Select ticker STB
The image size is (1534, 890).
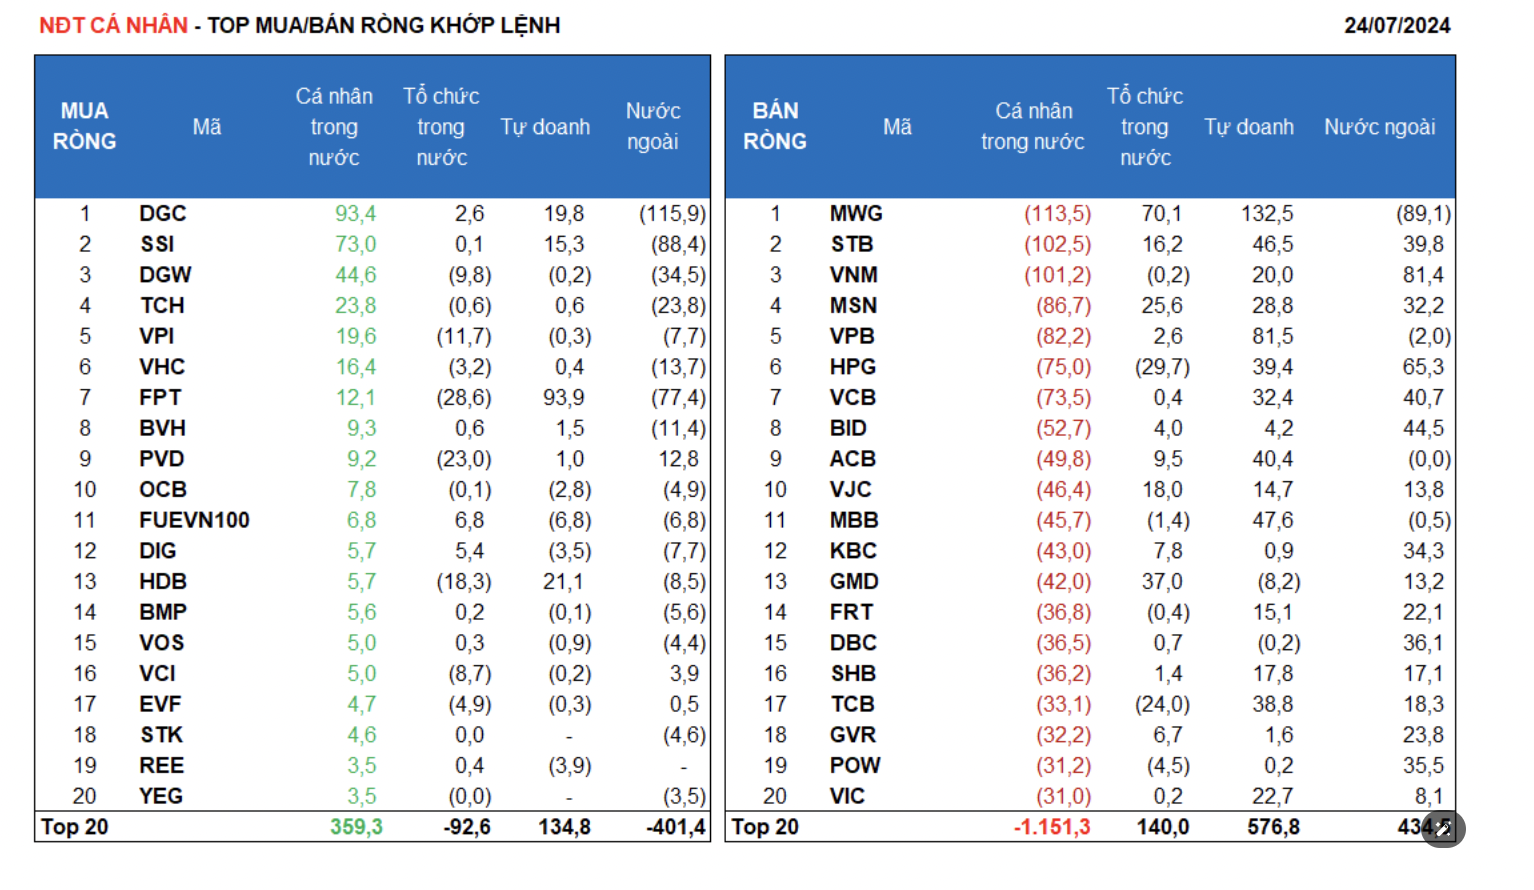coord(852,244)
